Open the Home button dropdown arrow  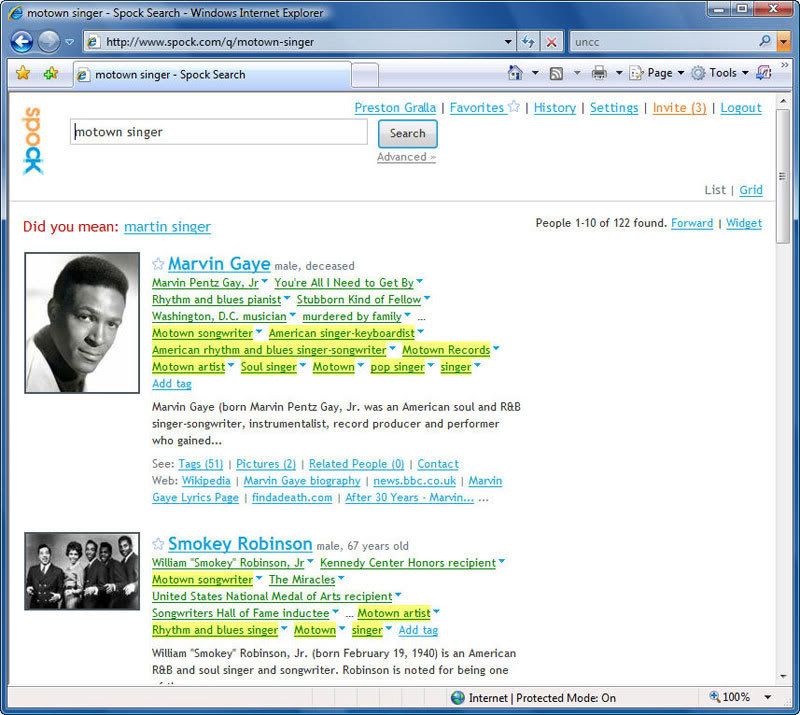pyautogui.click(x=535, y=73)
